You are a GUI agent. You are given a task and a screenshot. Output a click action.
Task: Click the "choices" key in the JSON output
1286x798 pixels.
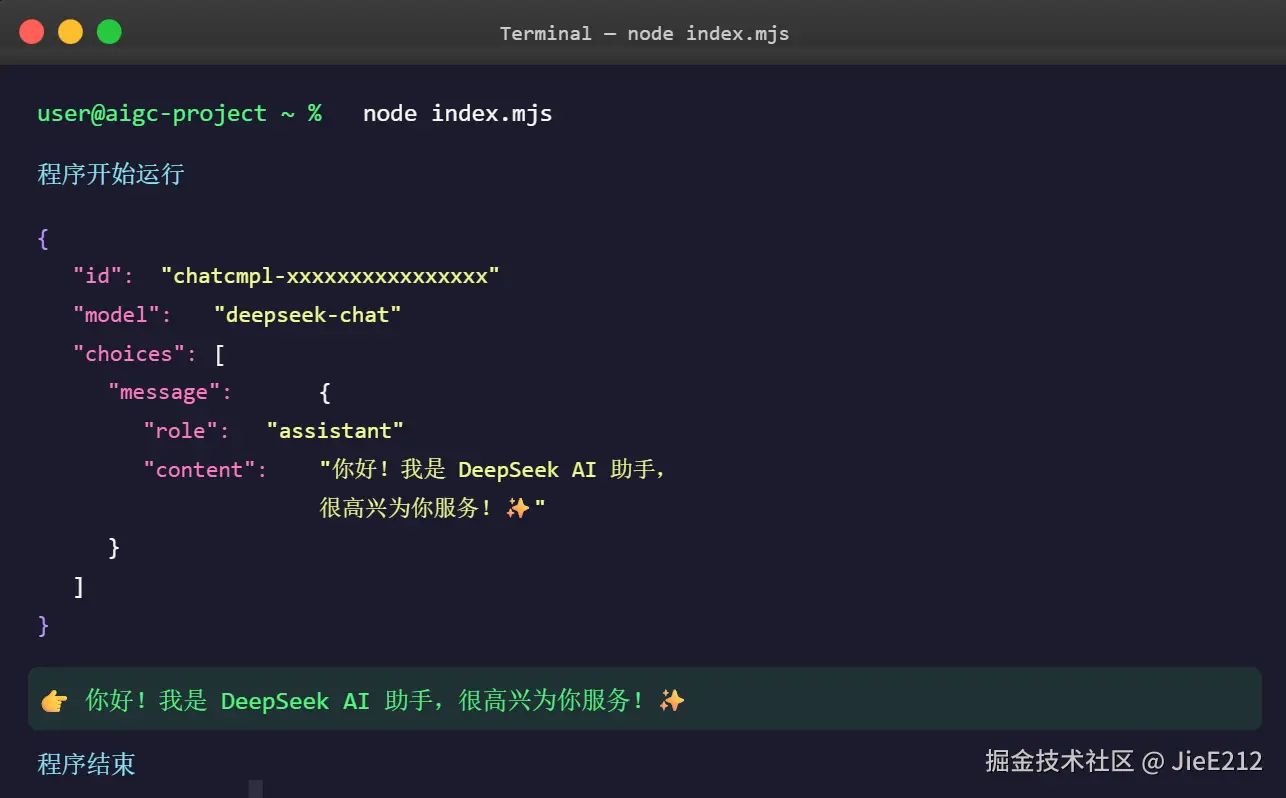(129, 354)
